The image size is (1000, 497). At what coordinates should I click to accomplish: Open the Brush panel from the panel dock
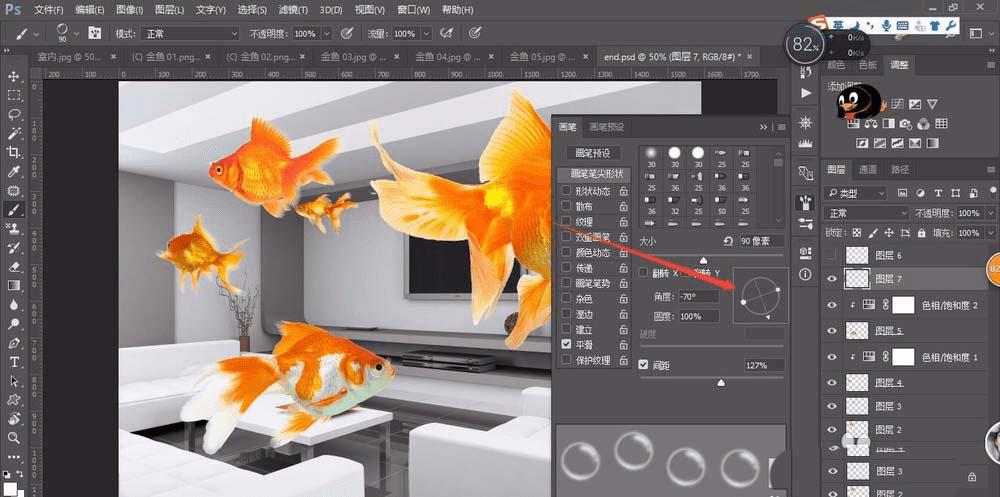pos(806,204)
